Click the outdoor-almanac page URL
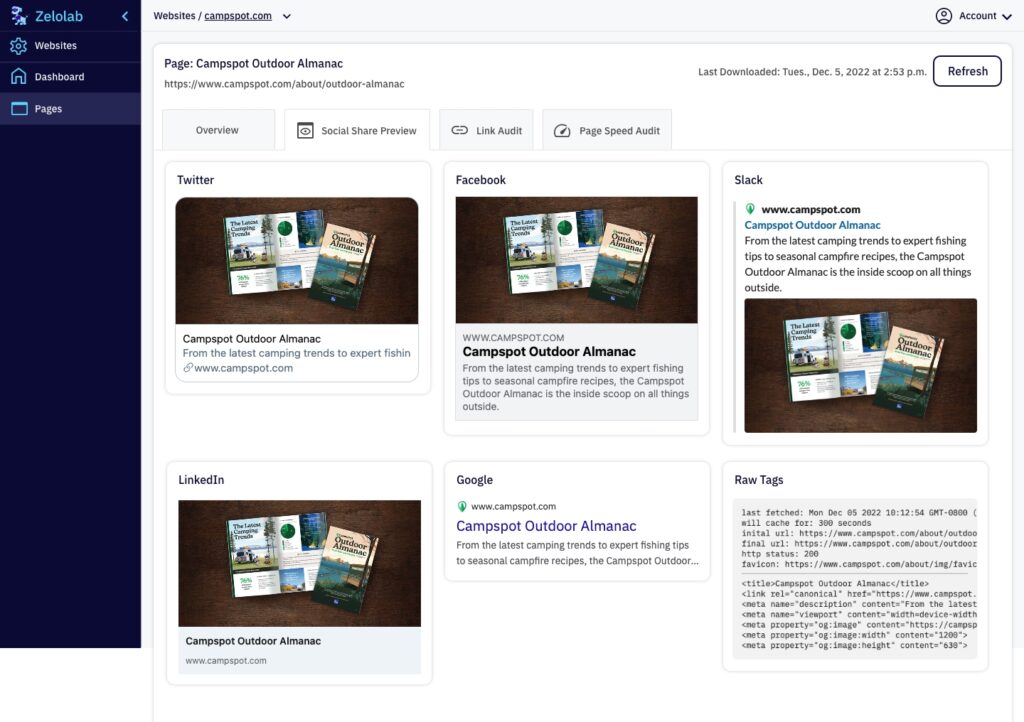 284,84
